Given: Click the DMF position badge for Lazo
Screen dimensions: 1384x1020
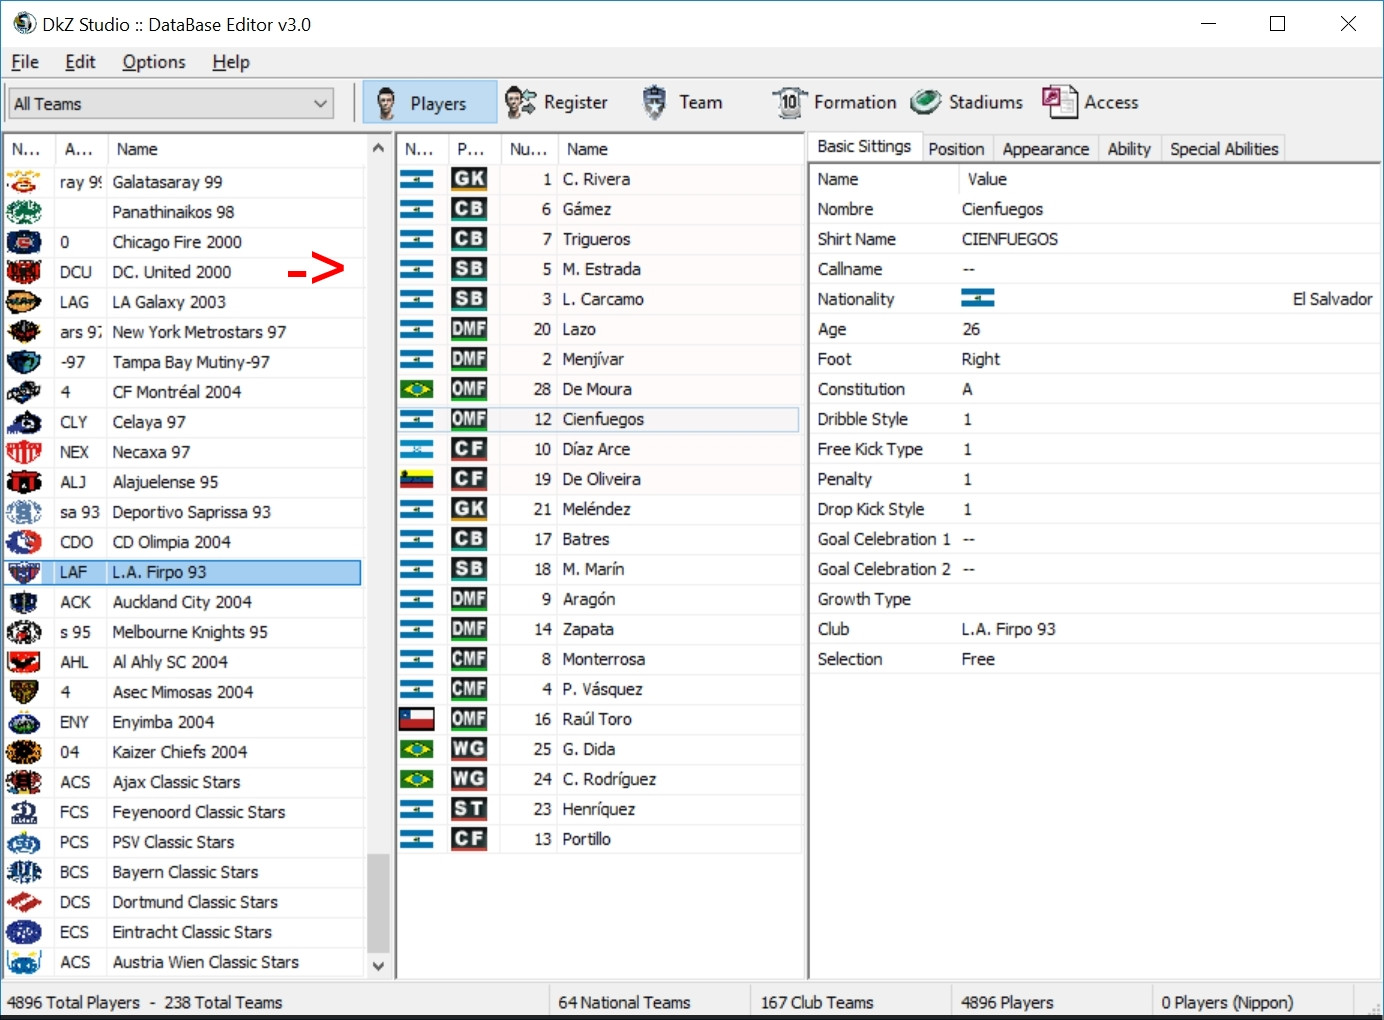Looking at the screenshot, I should pos(469,329).
